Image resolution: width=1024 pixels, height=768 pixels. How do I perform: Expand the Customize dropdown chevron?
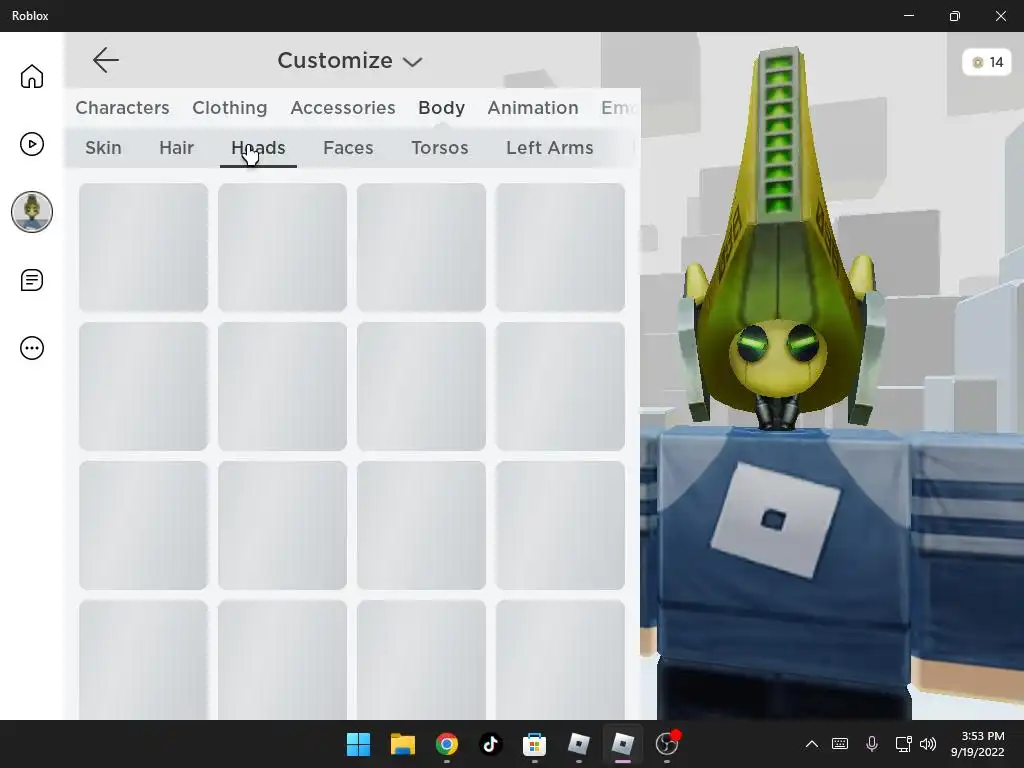412,62
